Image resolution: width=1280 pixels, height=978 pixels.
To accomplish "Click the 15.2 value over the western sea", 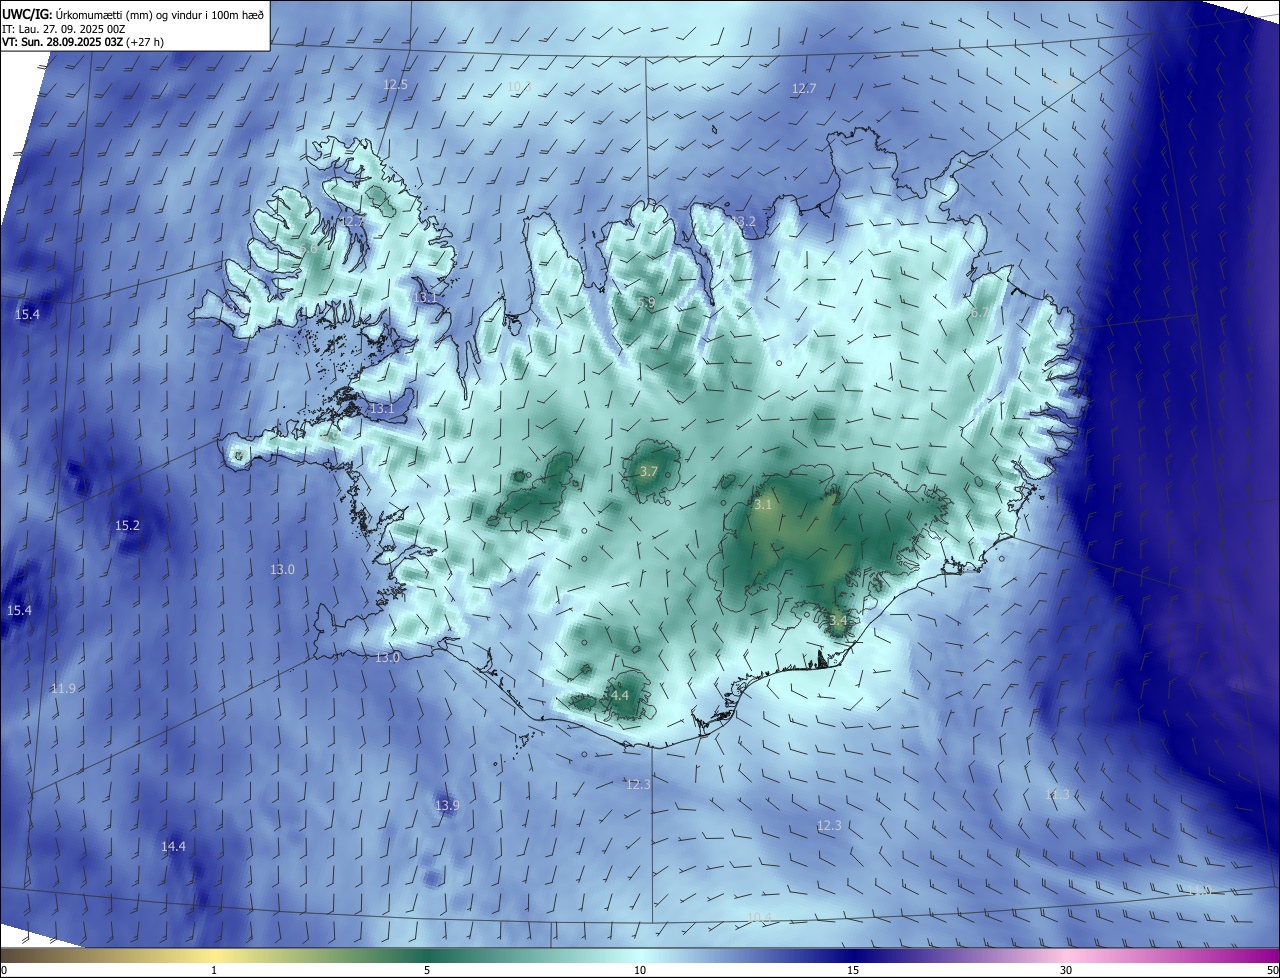I will tap(127, 526).
